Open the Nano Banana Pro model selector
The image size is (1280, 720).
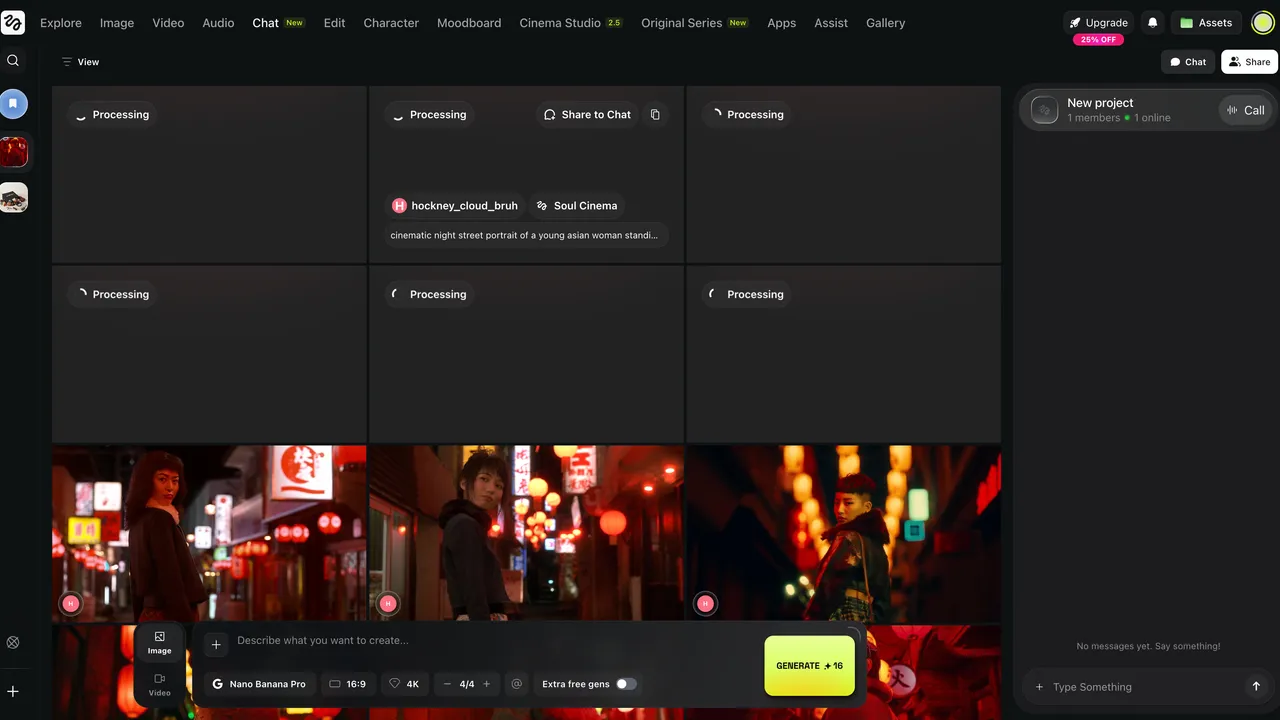pyautogui.click(x=260, y=684)
